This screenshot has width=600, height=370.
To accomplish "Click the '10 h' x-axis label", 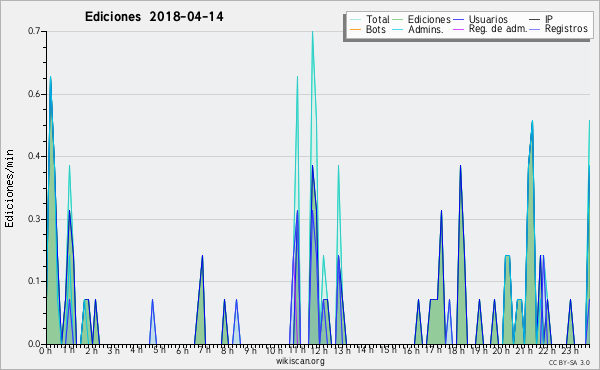I will point(274,351).
